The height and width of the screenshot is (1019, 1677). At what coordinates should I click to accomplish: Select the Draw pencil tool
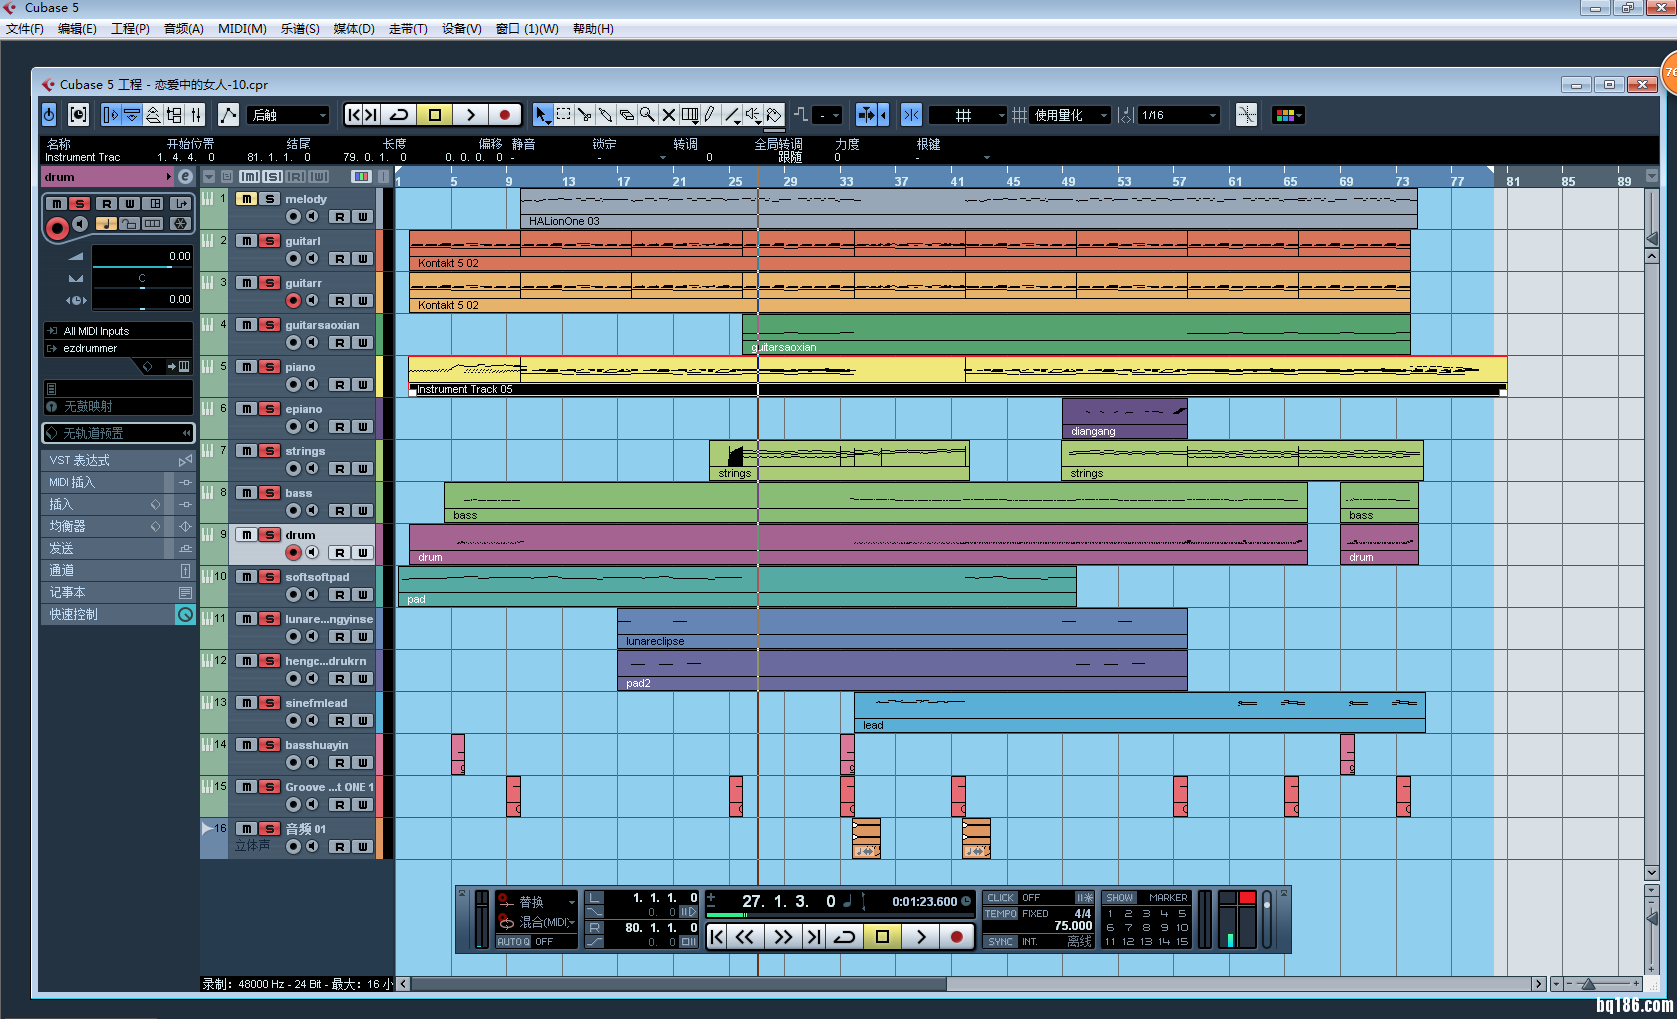tap(711, 115)
